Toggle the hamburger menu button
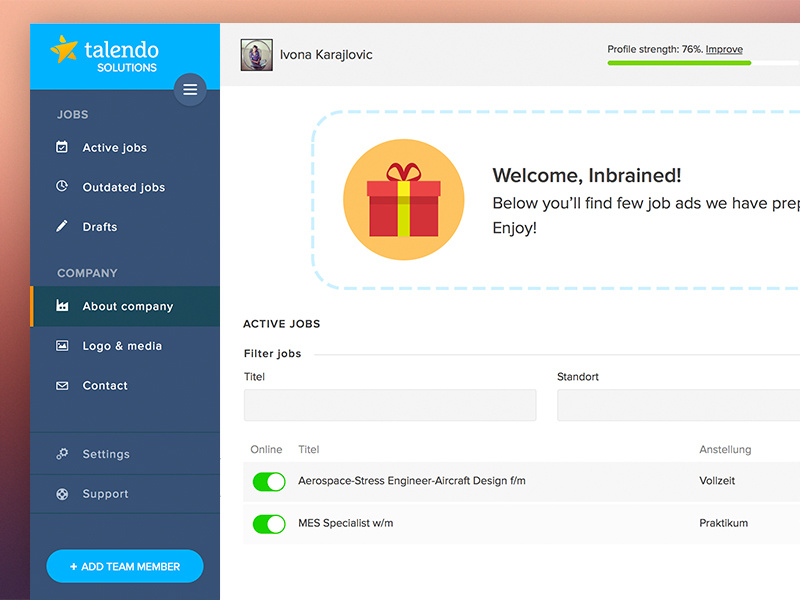The image size is (800, 600). tap(190, 90)
